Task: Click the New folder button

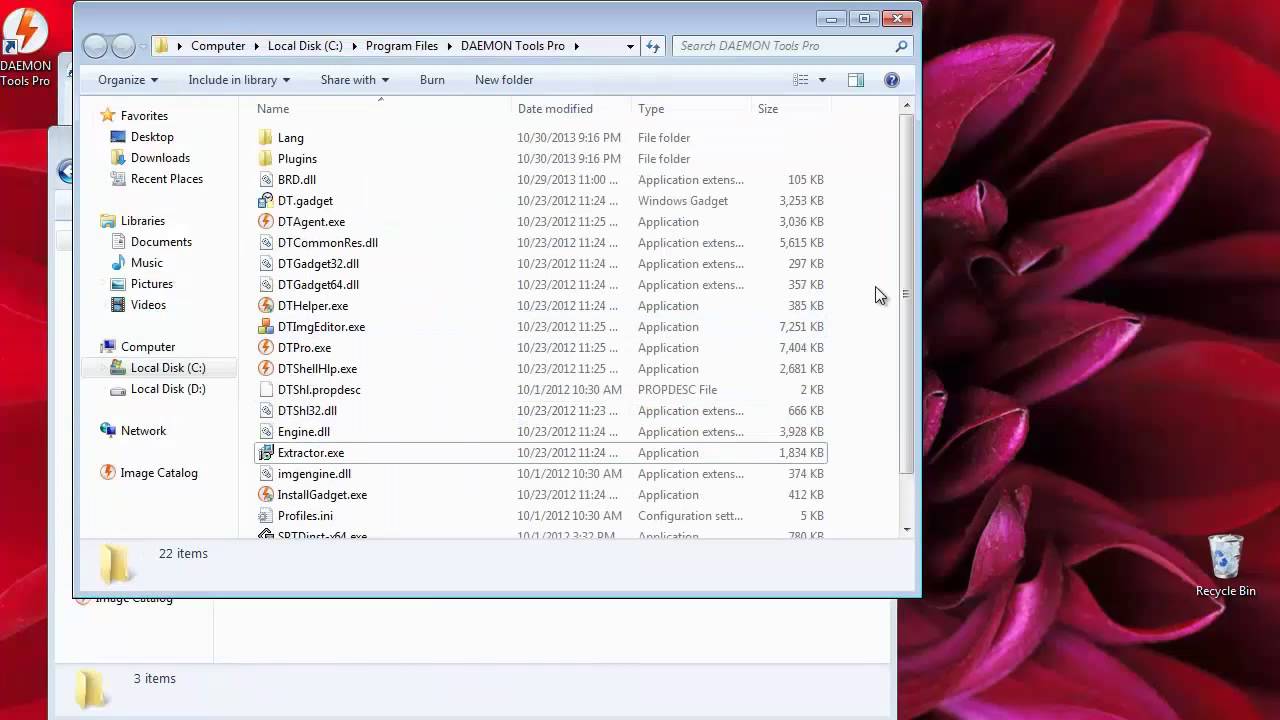Action: 504,80
